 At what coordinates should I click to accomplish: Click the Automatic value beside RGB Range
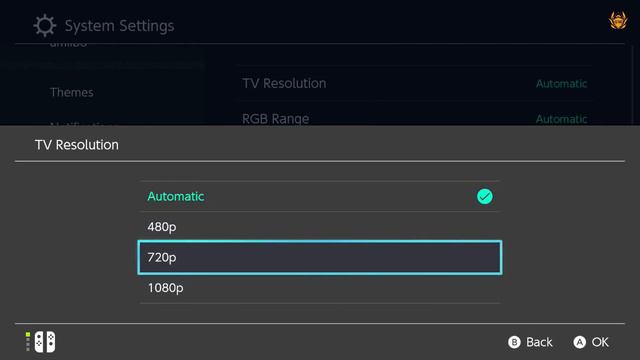pyautogui.click(x=561, y=119)
